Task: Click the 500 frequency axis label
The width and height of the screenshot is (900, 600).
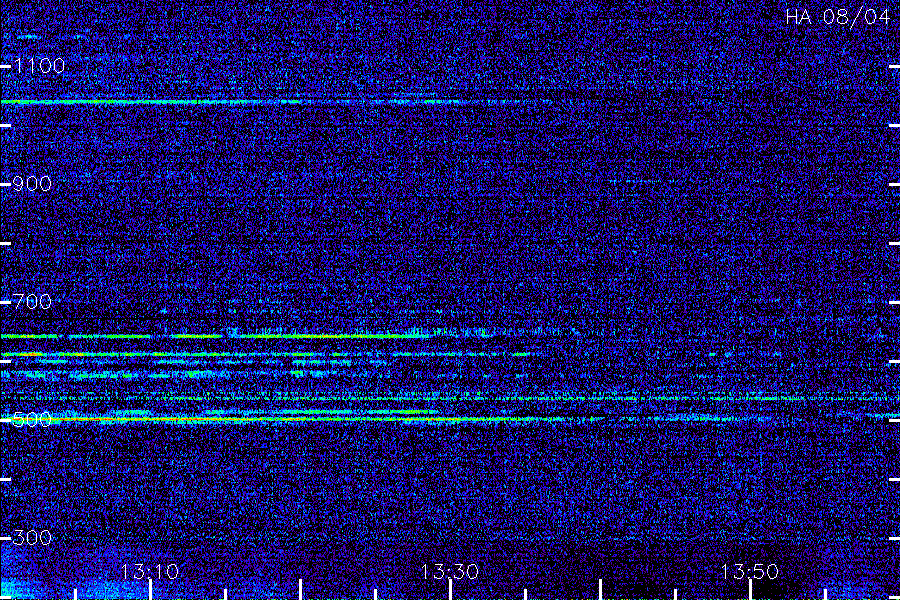Action: (32, 420)
